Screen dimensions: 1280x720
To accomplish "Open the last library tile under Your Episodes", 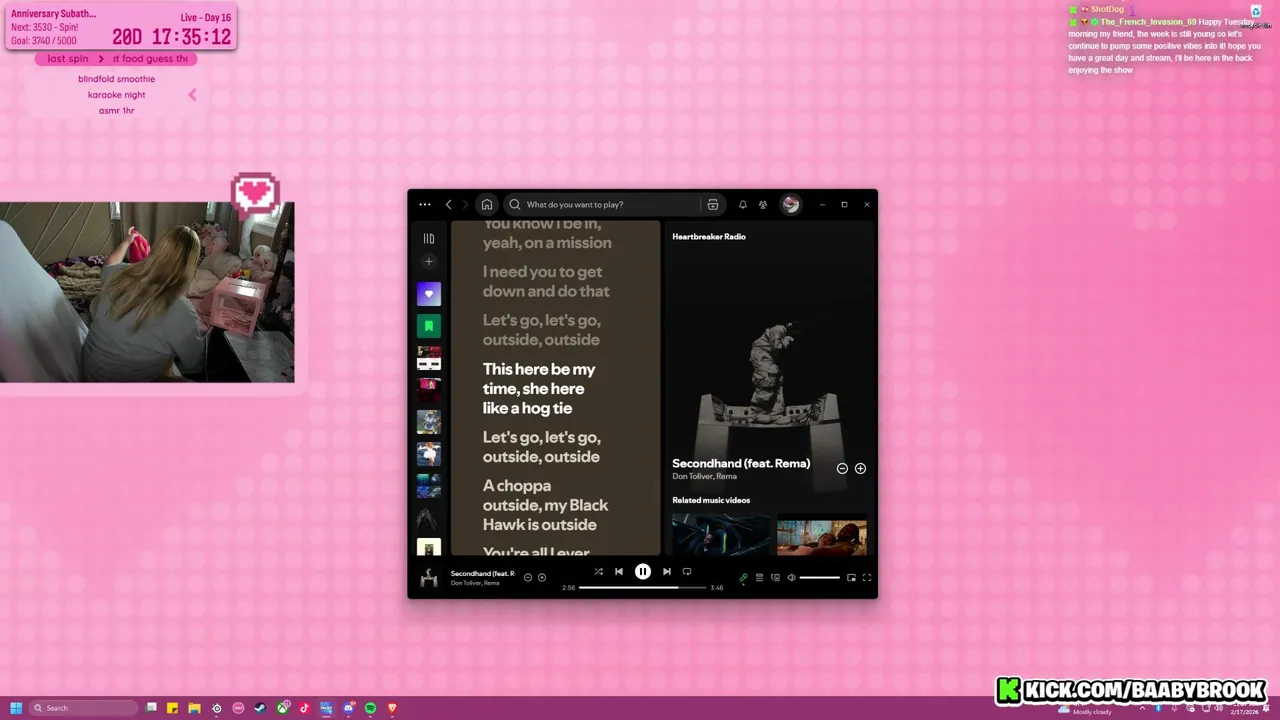I will coord(429,548).
